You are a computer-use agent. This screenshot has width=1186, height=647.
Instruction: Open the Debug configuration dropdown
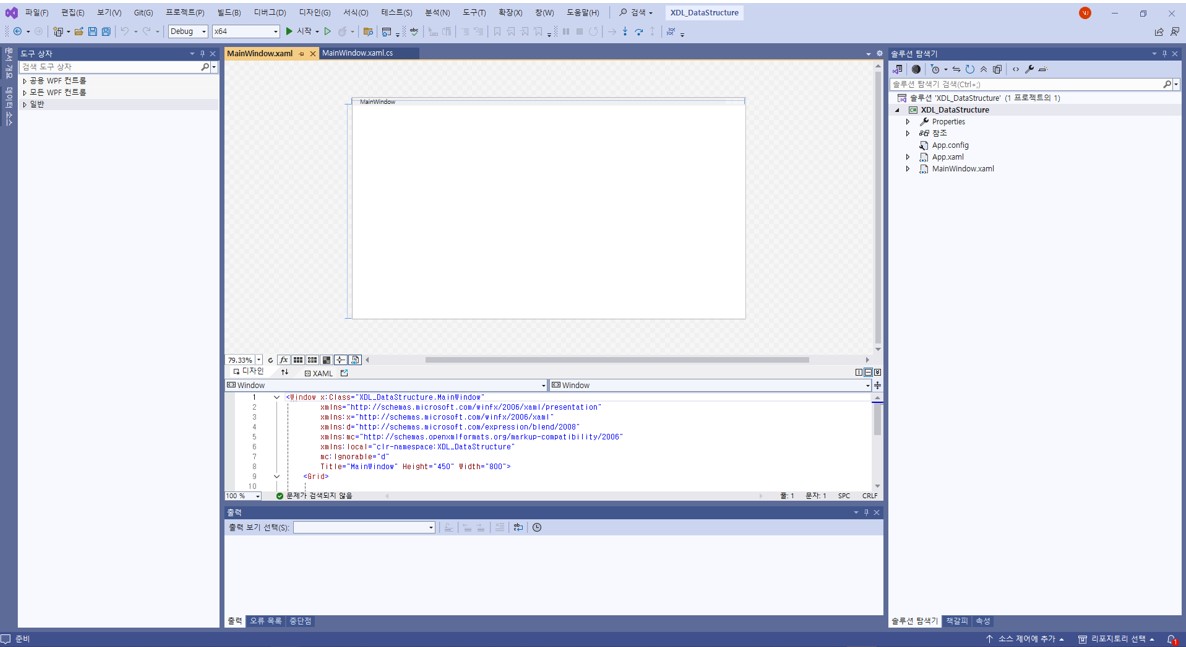tap(188, 32)
